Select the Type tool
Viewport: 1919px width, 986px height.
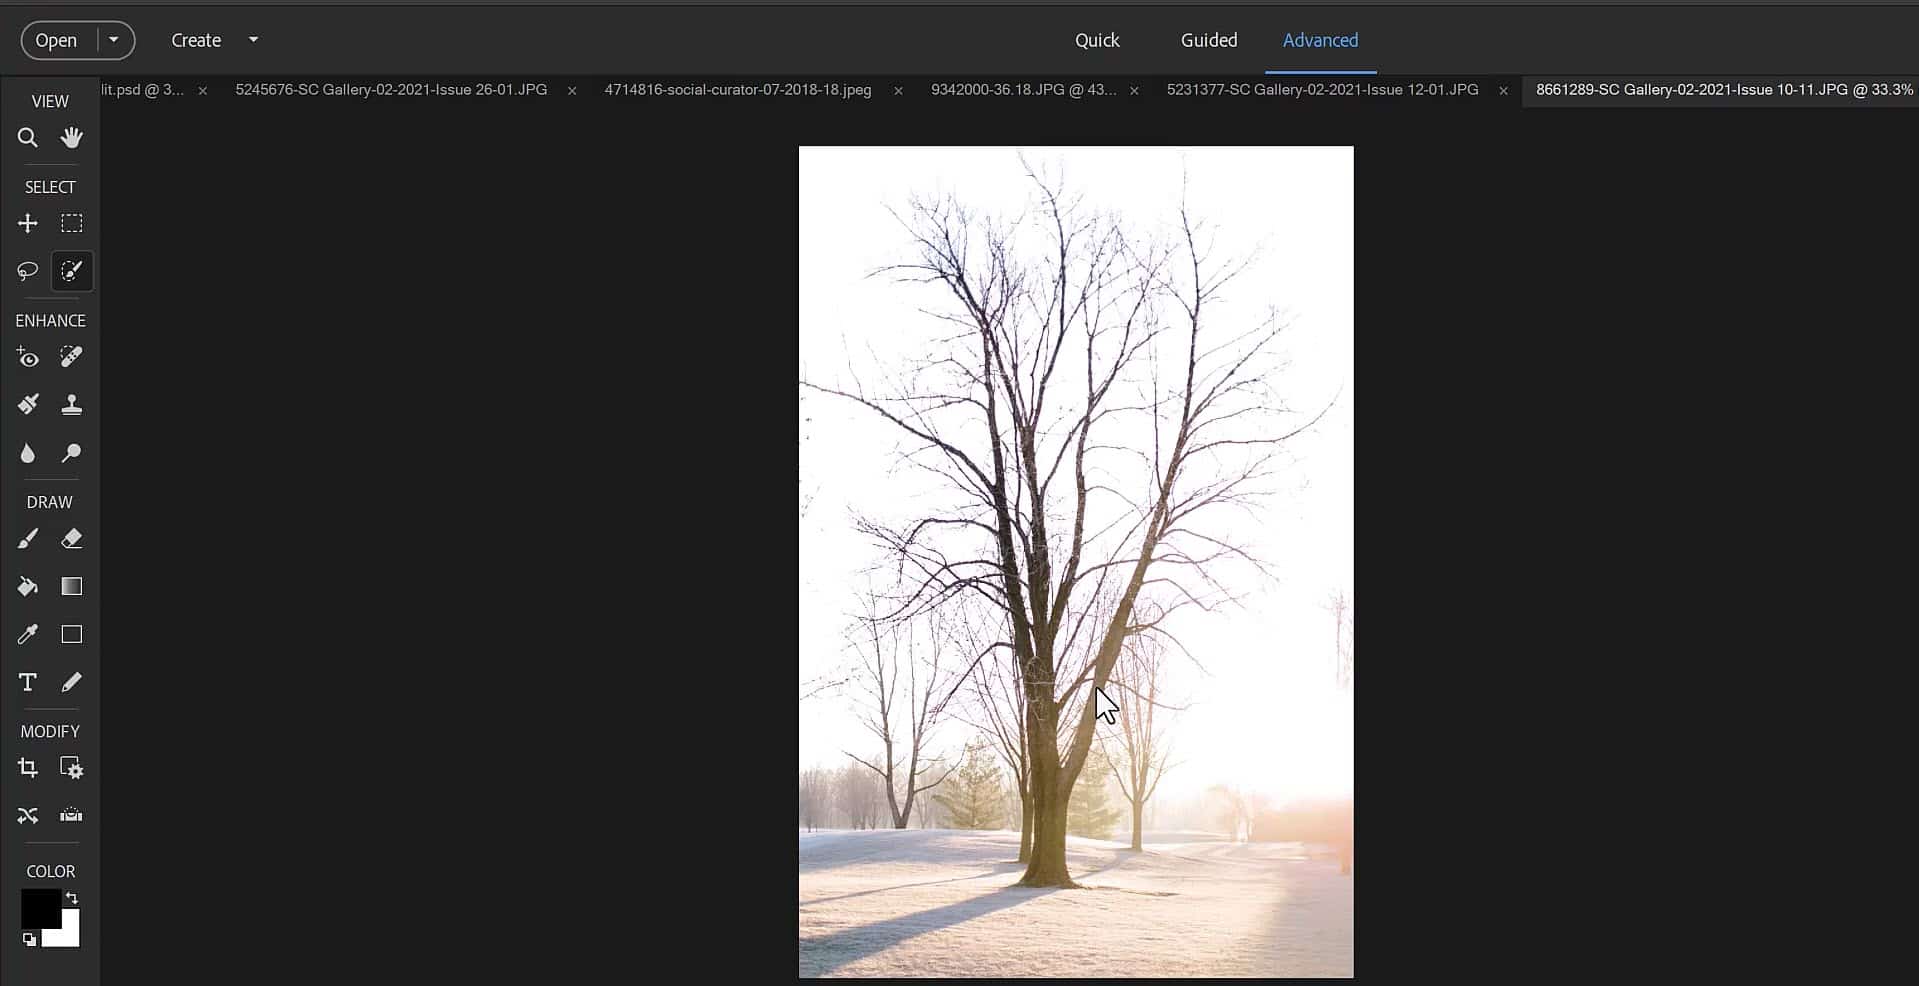click(x=28, y=683)
